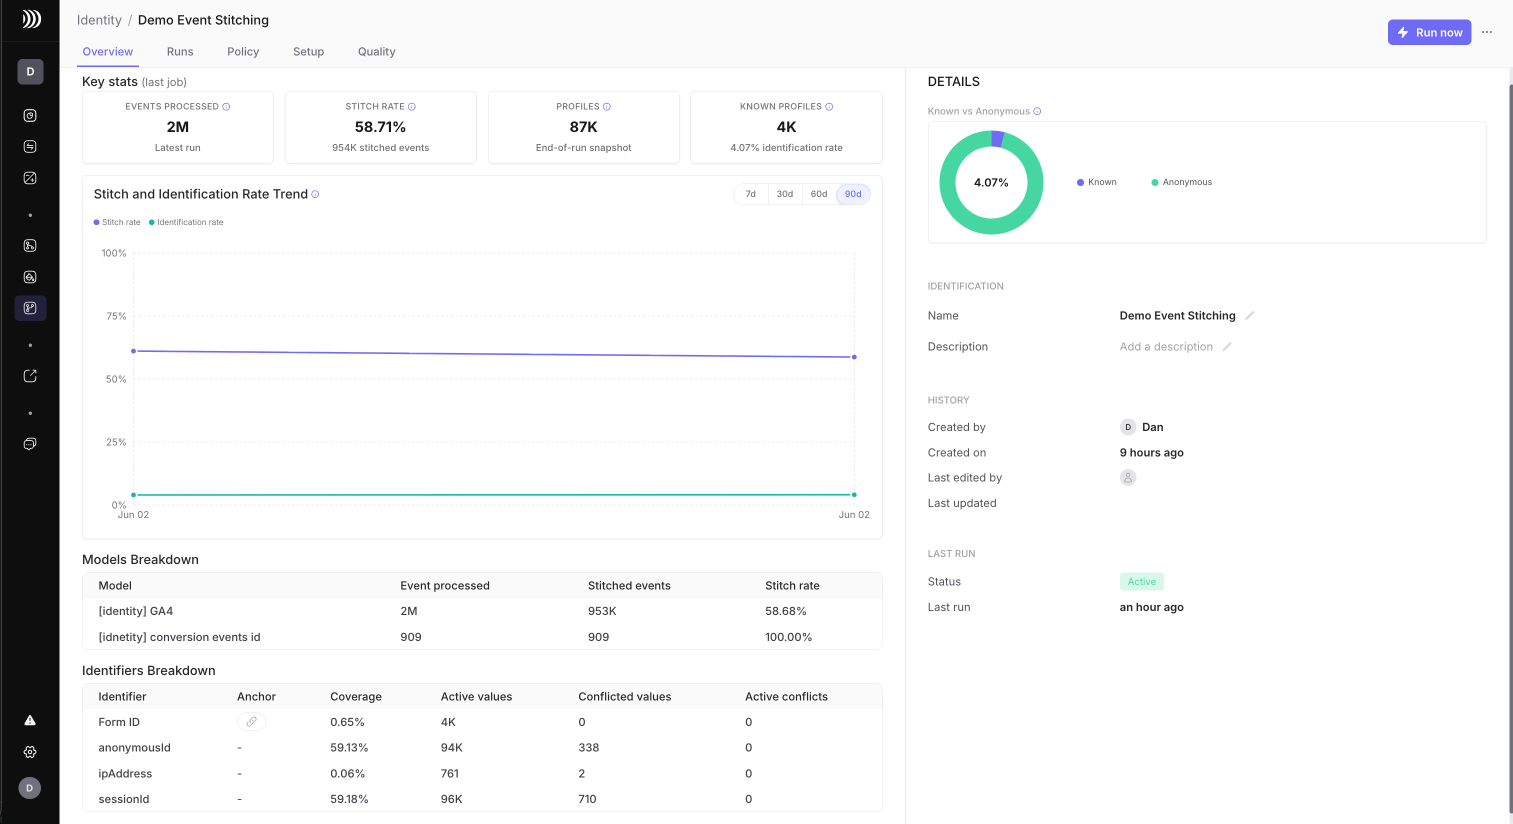Click info icon next to Known vs Anonymous
This screenshot has width=1513, height=824.
(x=1037, y=111)
